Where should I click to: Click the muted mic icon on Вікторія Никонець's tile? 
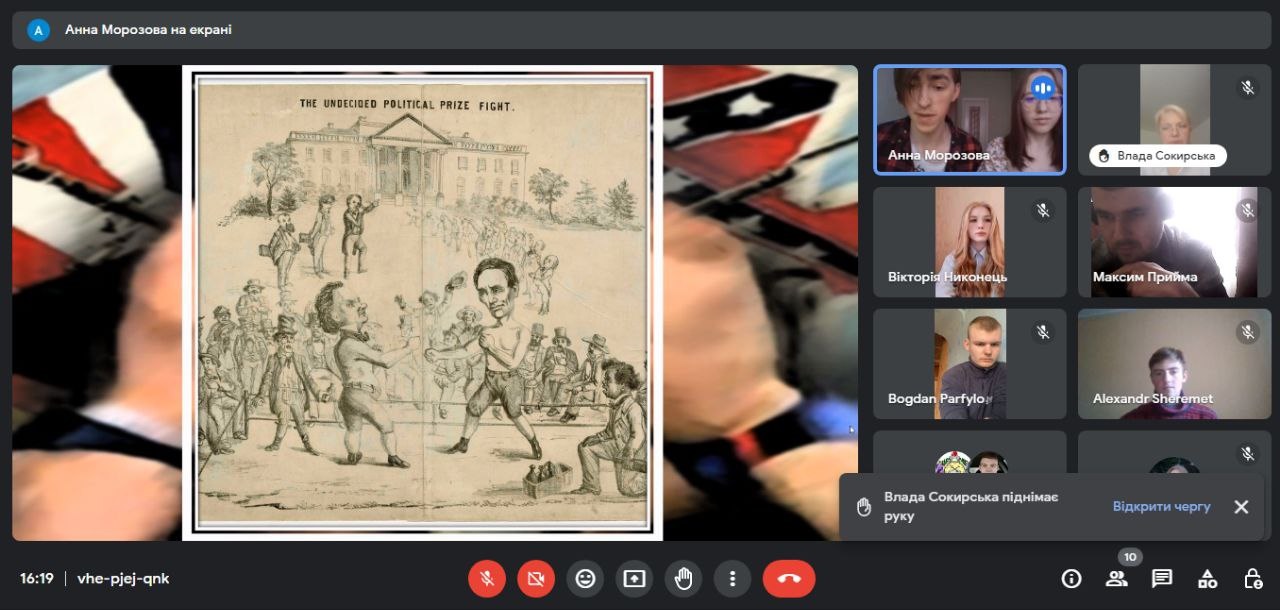point(1042,210)
